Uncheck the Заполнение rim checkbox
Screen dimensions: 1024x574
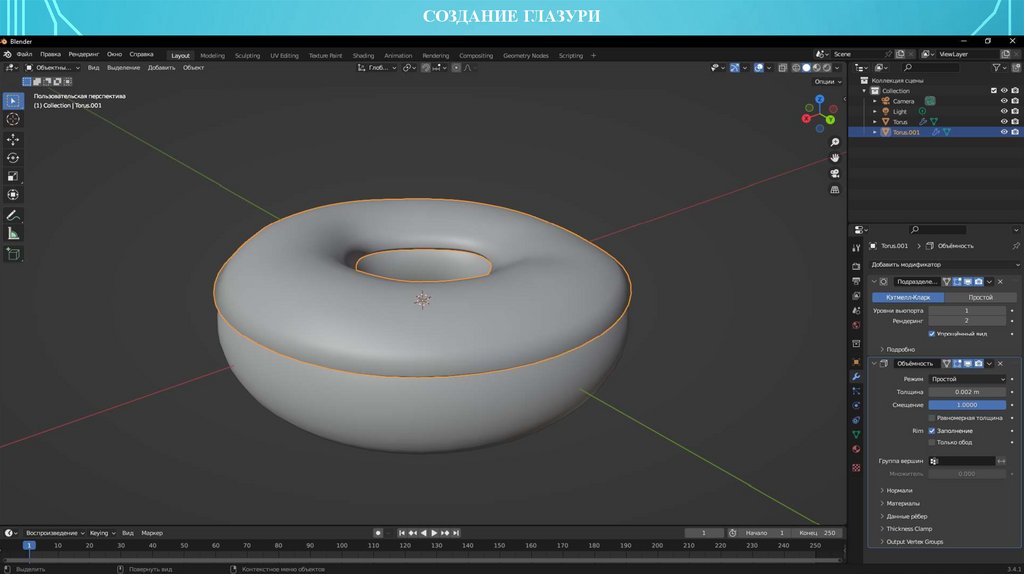(932, 430)
